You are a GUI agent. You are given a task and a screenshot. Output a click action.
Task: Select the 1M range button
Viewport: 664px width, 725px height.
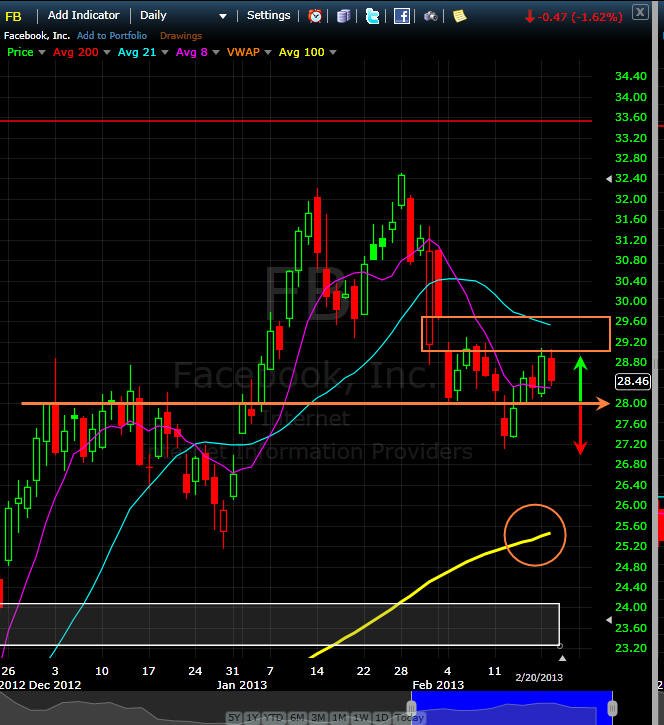point(339,718)
